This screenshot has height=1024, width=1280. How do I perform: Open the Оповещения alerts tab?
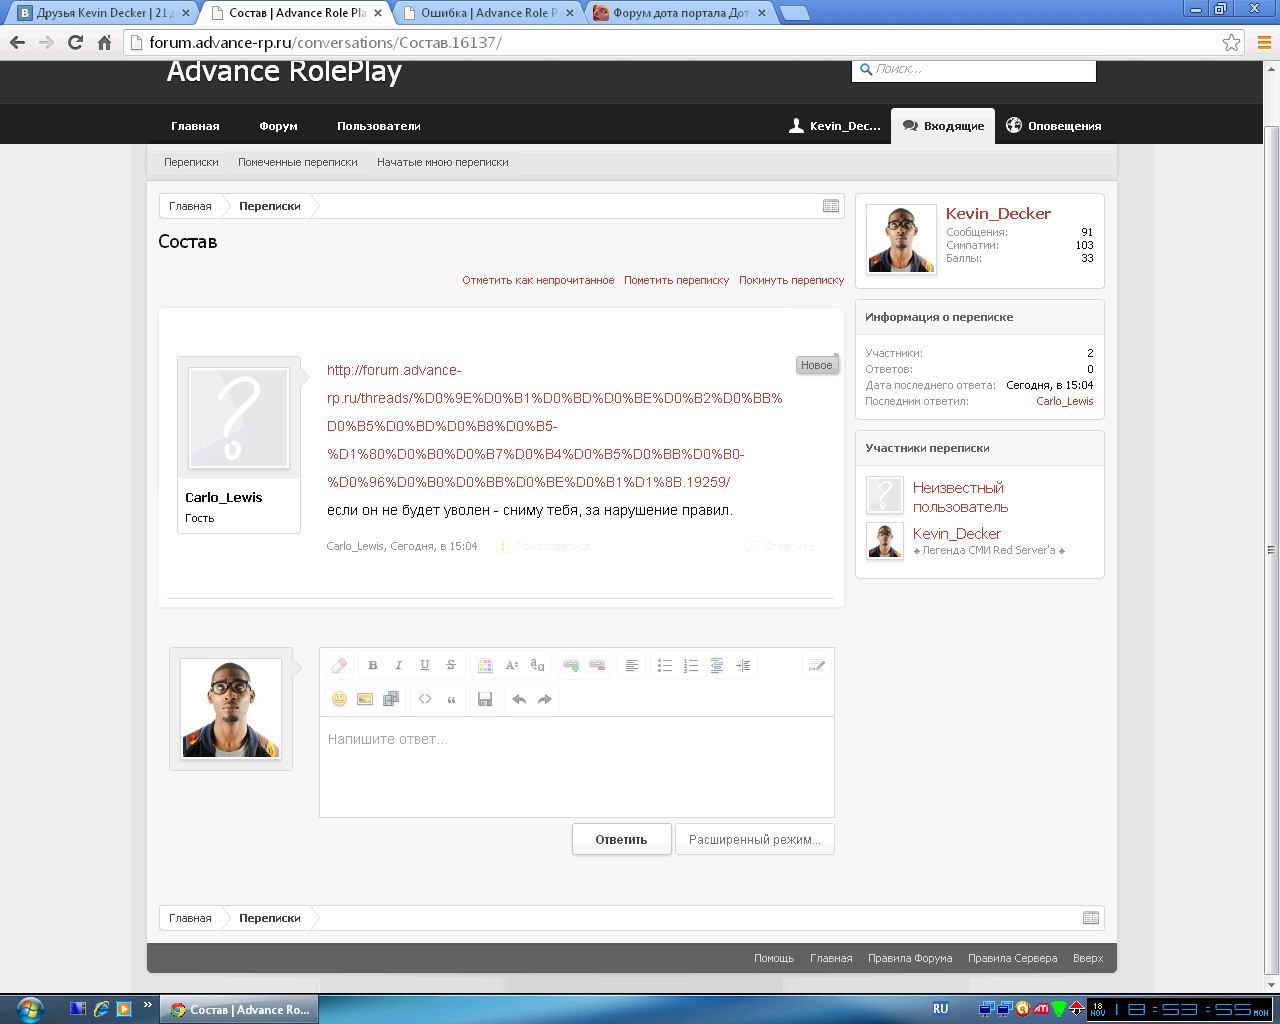coord(1054,126)
